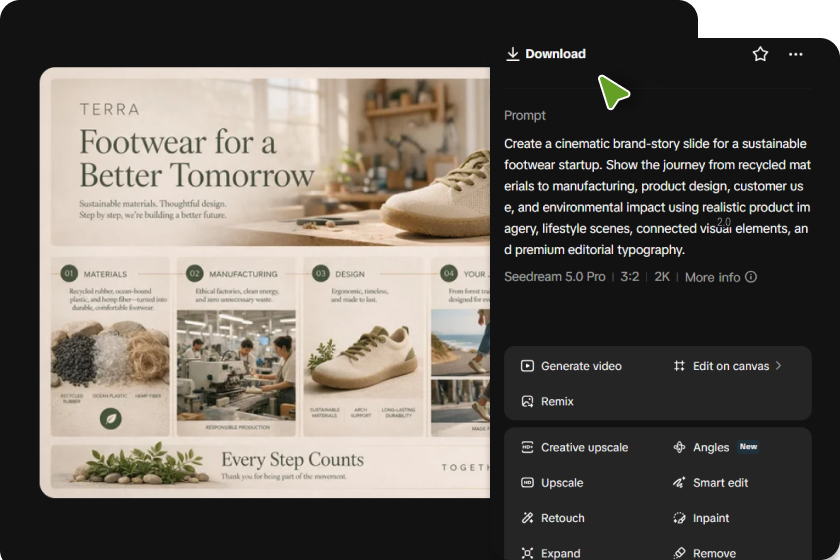
Task: Click the Every Step Counts text
Action: pyautogui.click(x=292, y=460)
